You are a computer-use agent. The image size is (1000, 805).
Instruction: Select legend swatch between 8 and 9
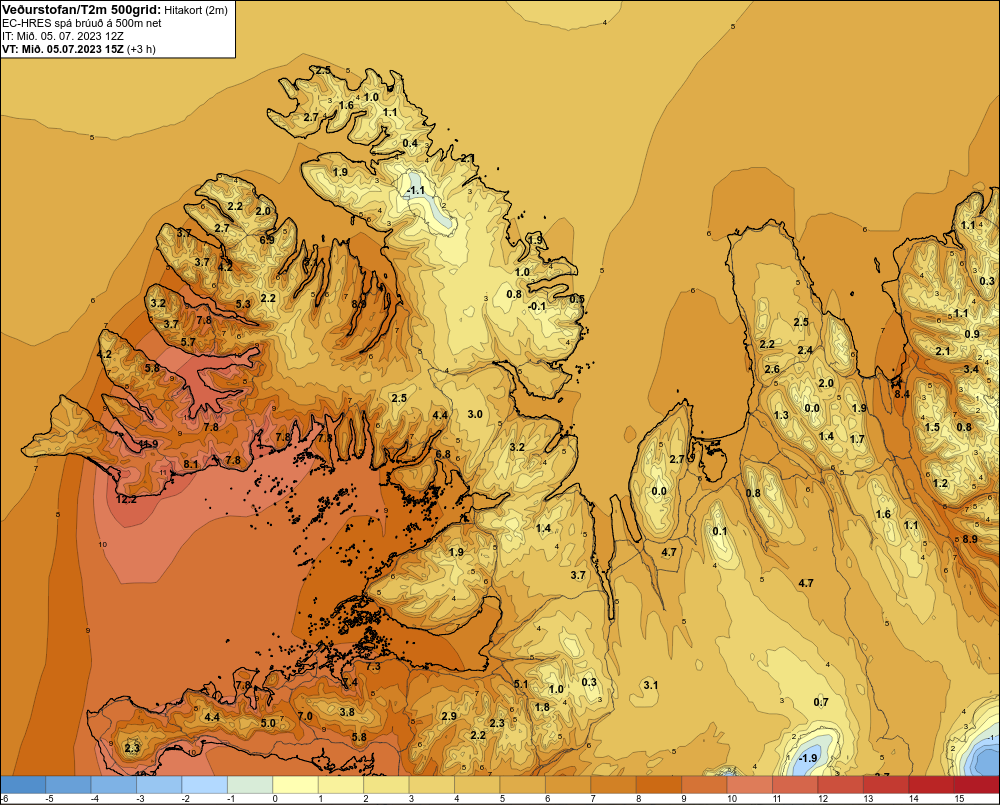coord(659,785)
